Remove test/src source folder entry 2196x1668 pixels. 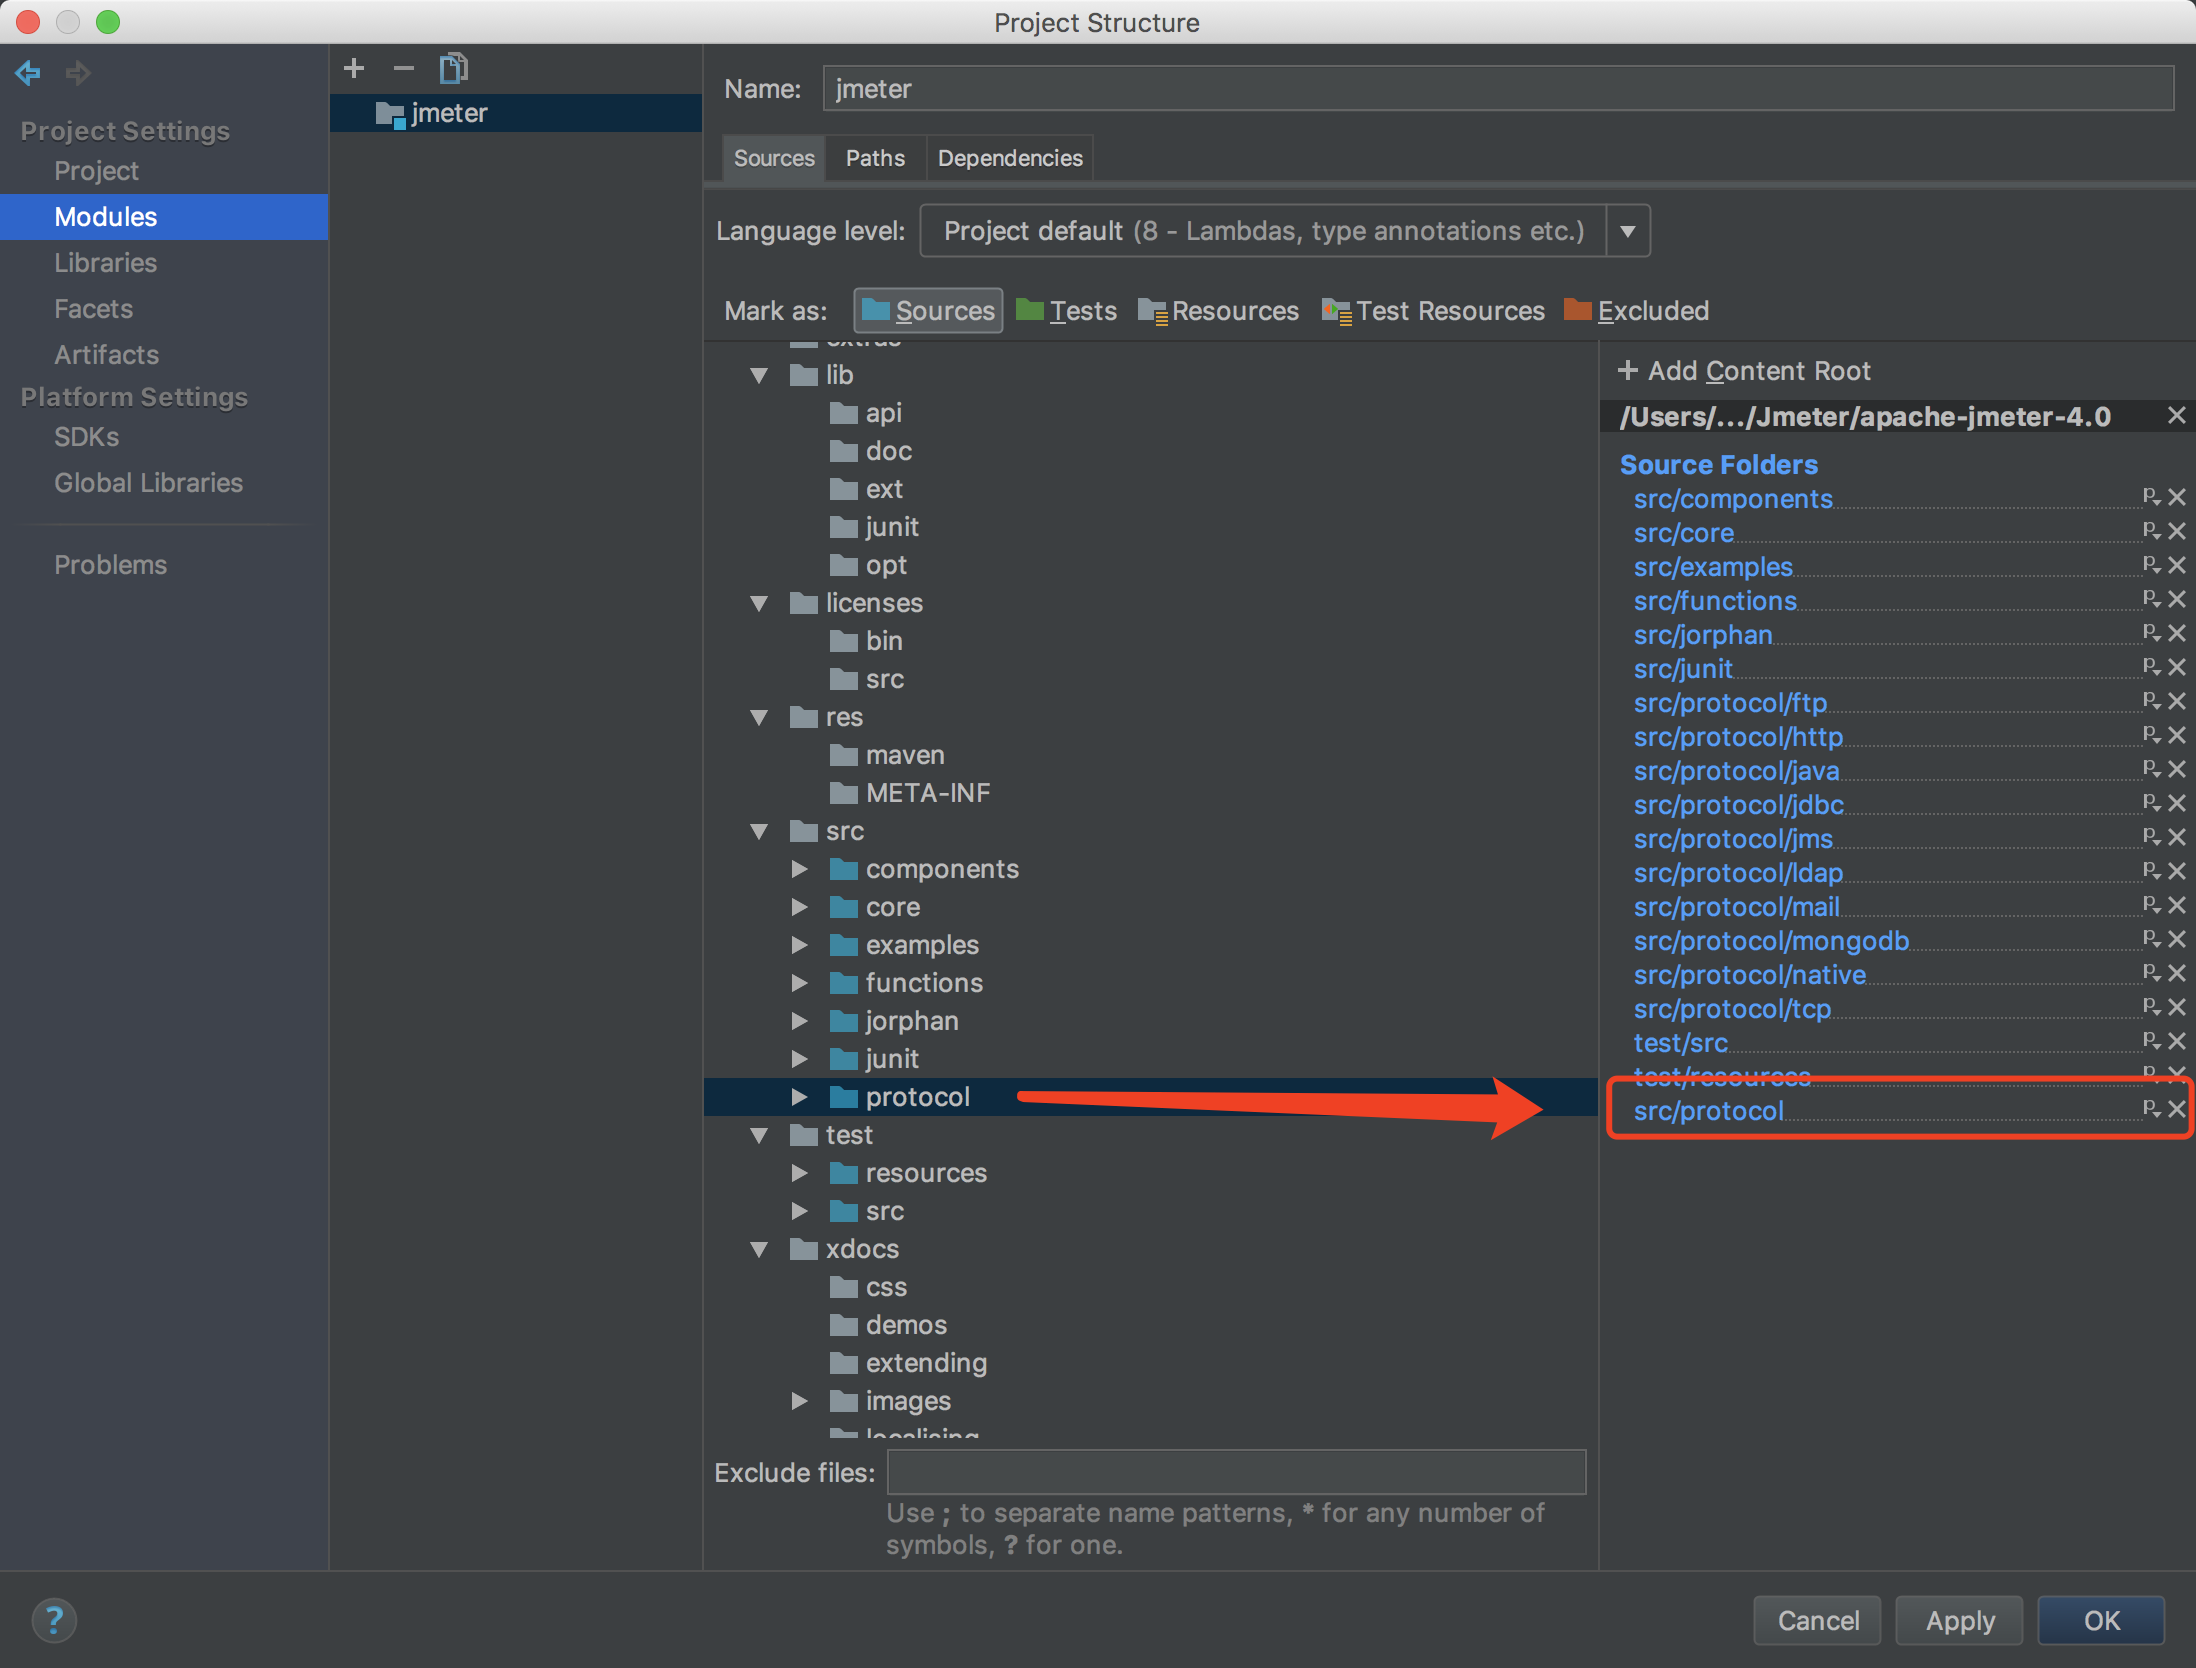click(2177, 1041)
